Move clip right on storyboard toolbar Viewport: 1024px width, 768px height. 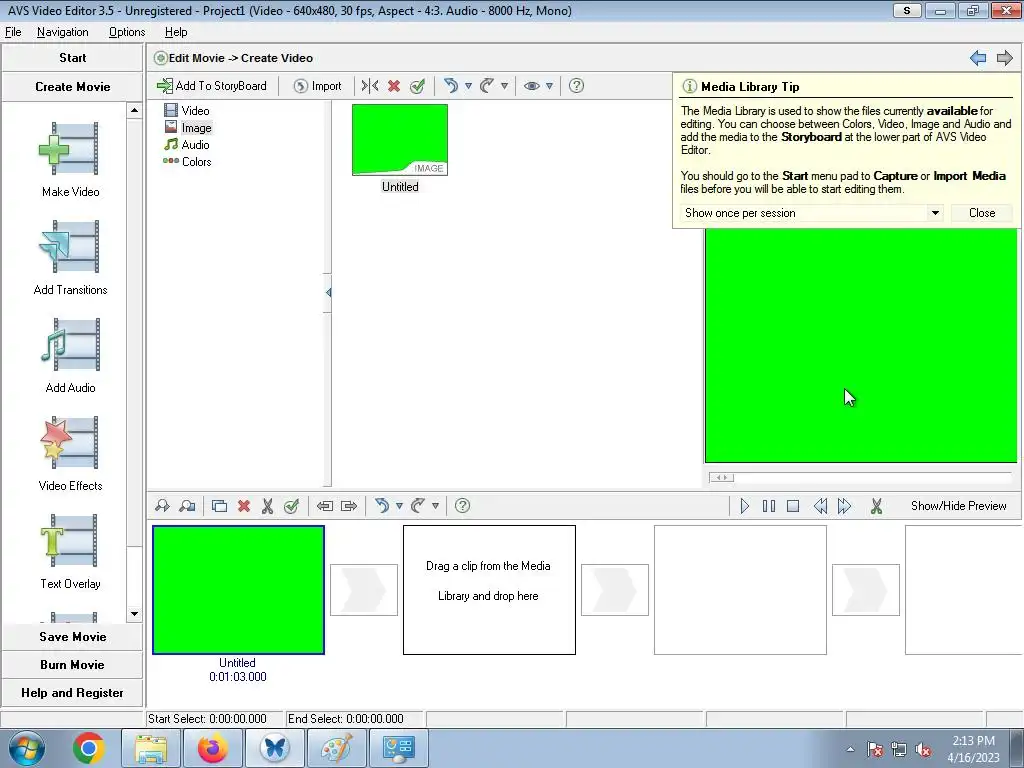point(349,505)
